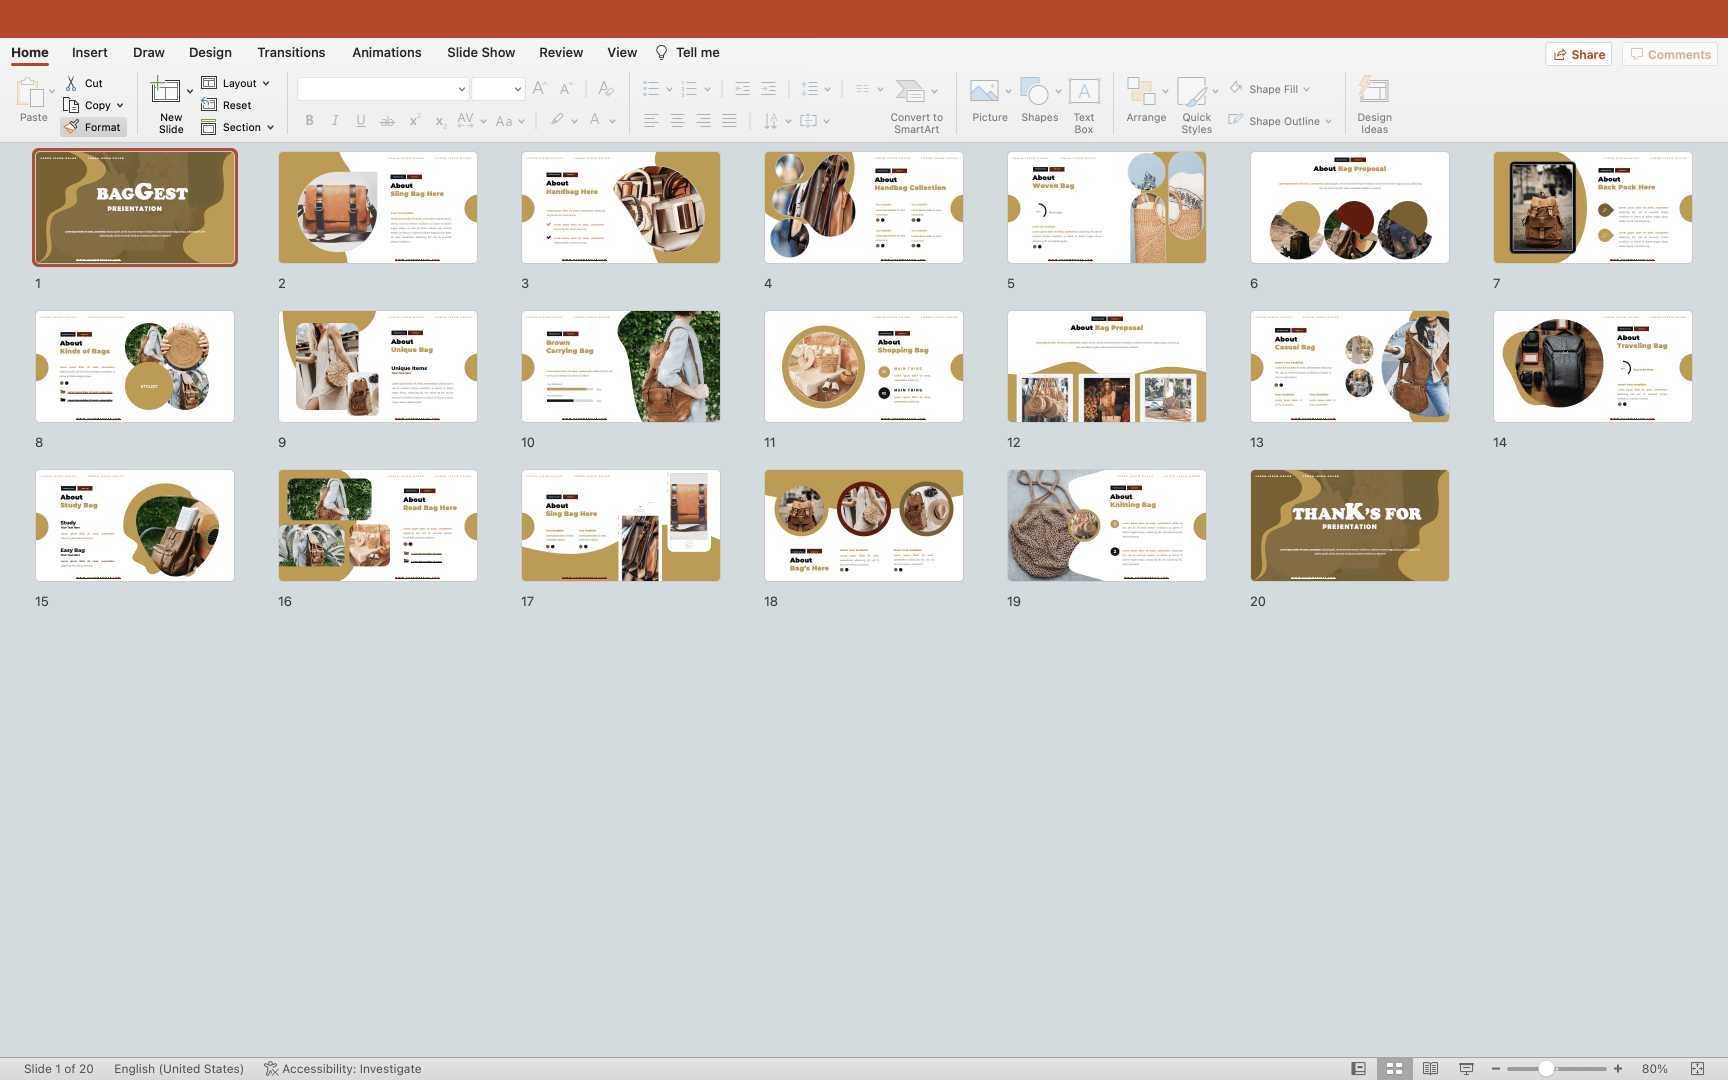The width and height of the screenshot is (1728, 1080).
Task: Open the Transitions tab
Action: (291, 52)
